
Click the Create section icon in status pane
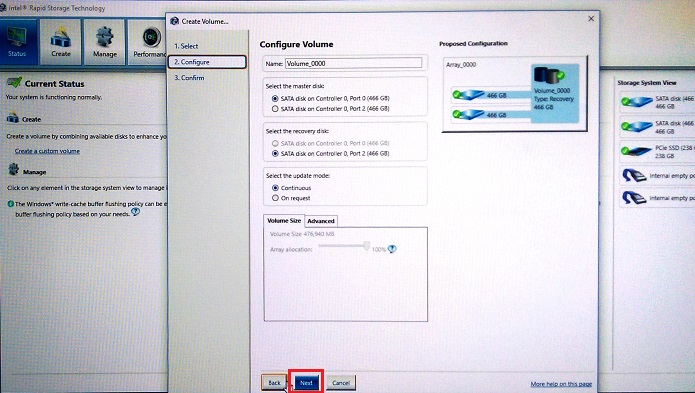[x=13, y=118]
